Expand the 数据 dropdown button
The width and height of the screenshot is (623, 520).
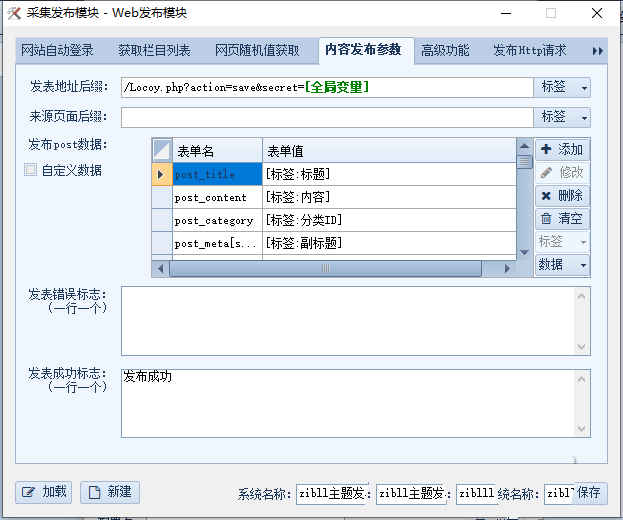562,264
